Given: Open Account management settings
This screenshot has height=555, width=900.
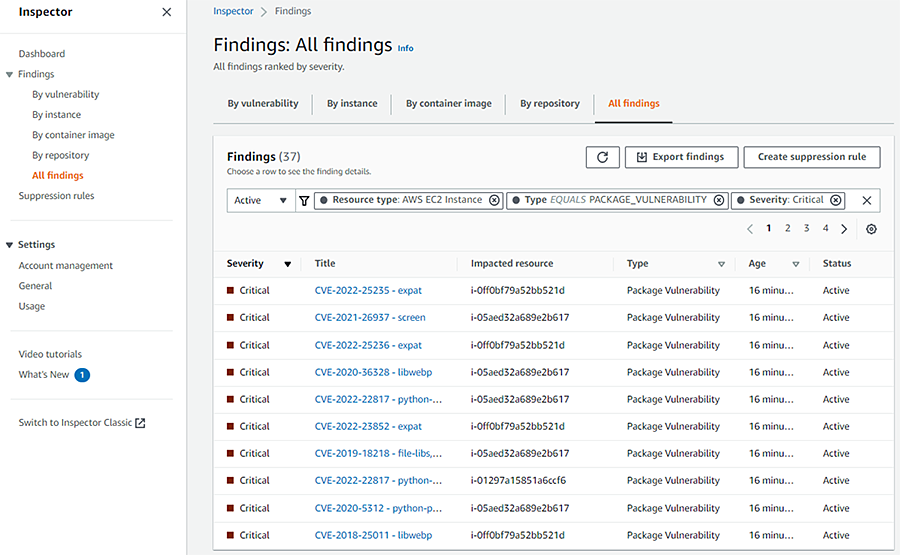Looking at the screenshot, I should tap(65, 266).
